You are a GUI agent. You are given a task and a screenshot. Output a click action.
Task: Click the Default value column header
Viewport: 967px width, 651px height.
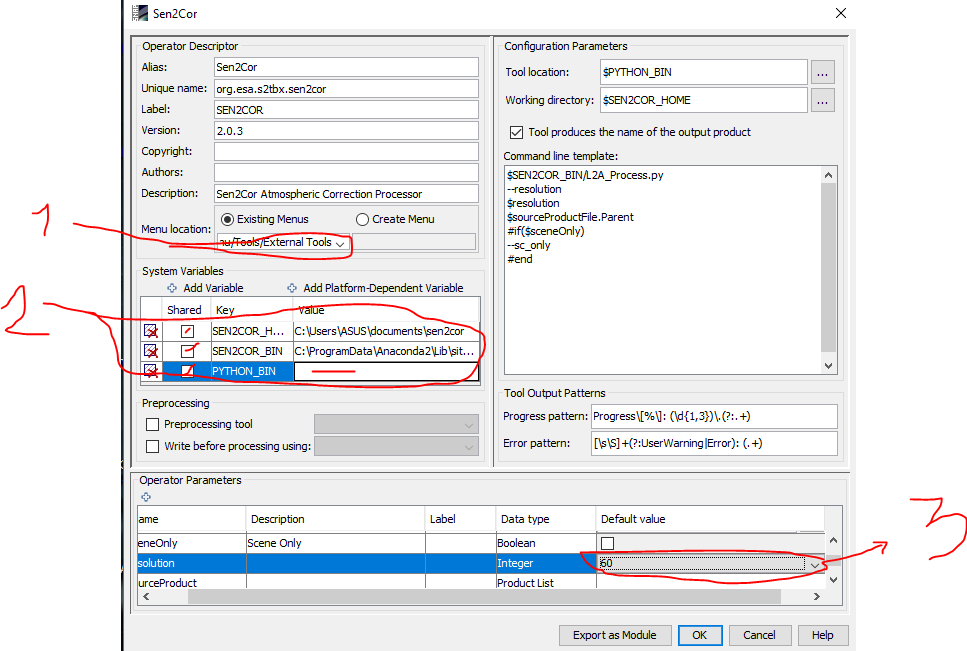click(710, 519)
